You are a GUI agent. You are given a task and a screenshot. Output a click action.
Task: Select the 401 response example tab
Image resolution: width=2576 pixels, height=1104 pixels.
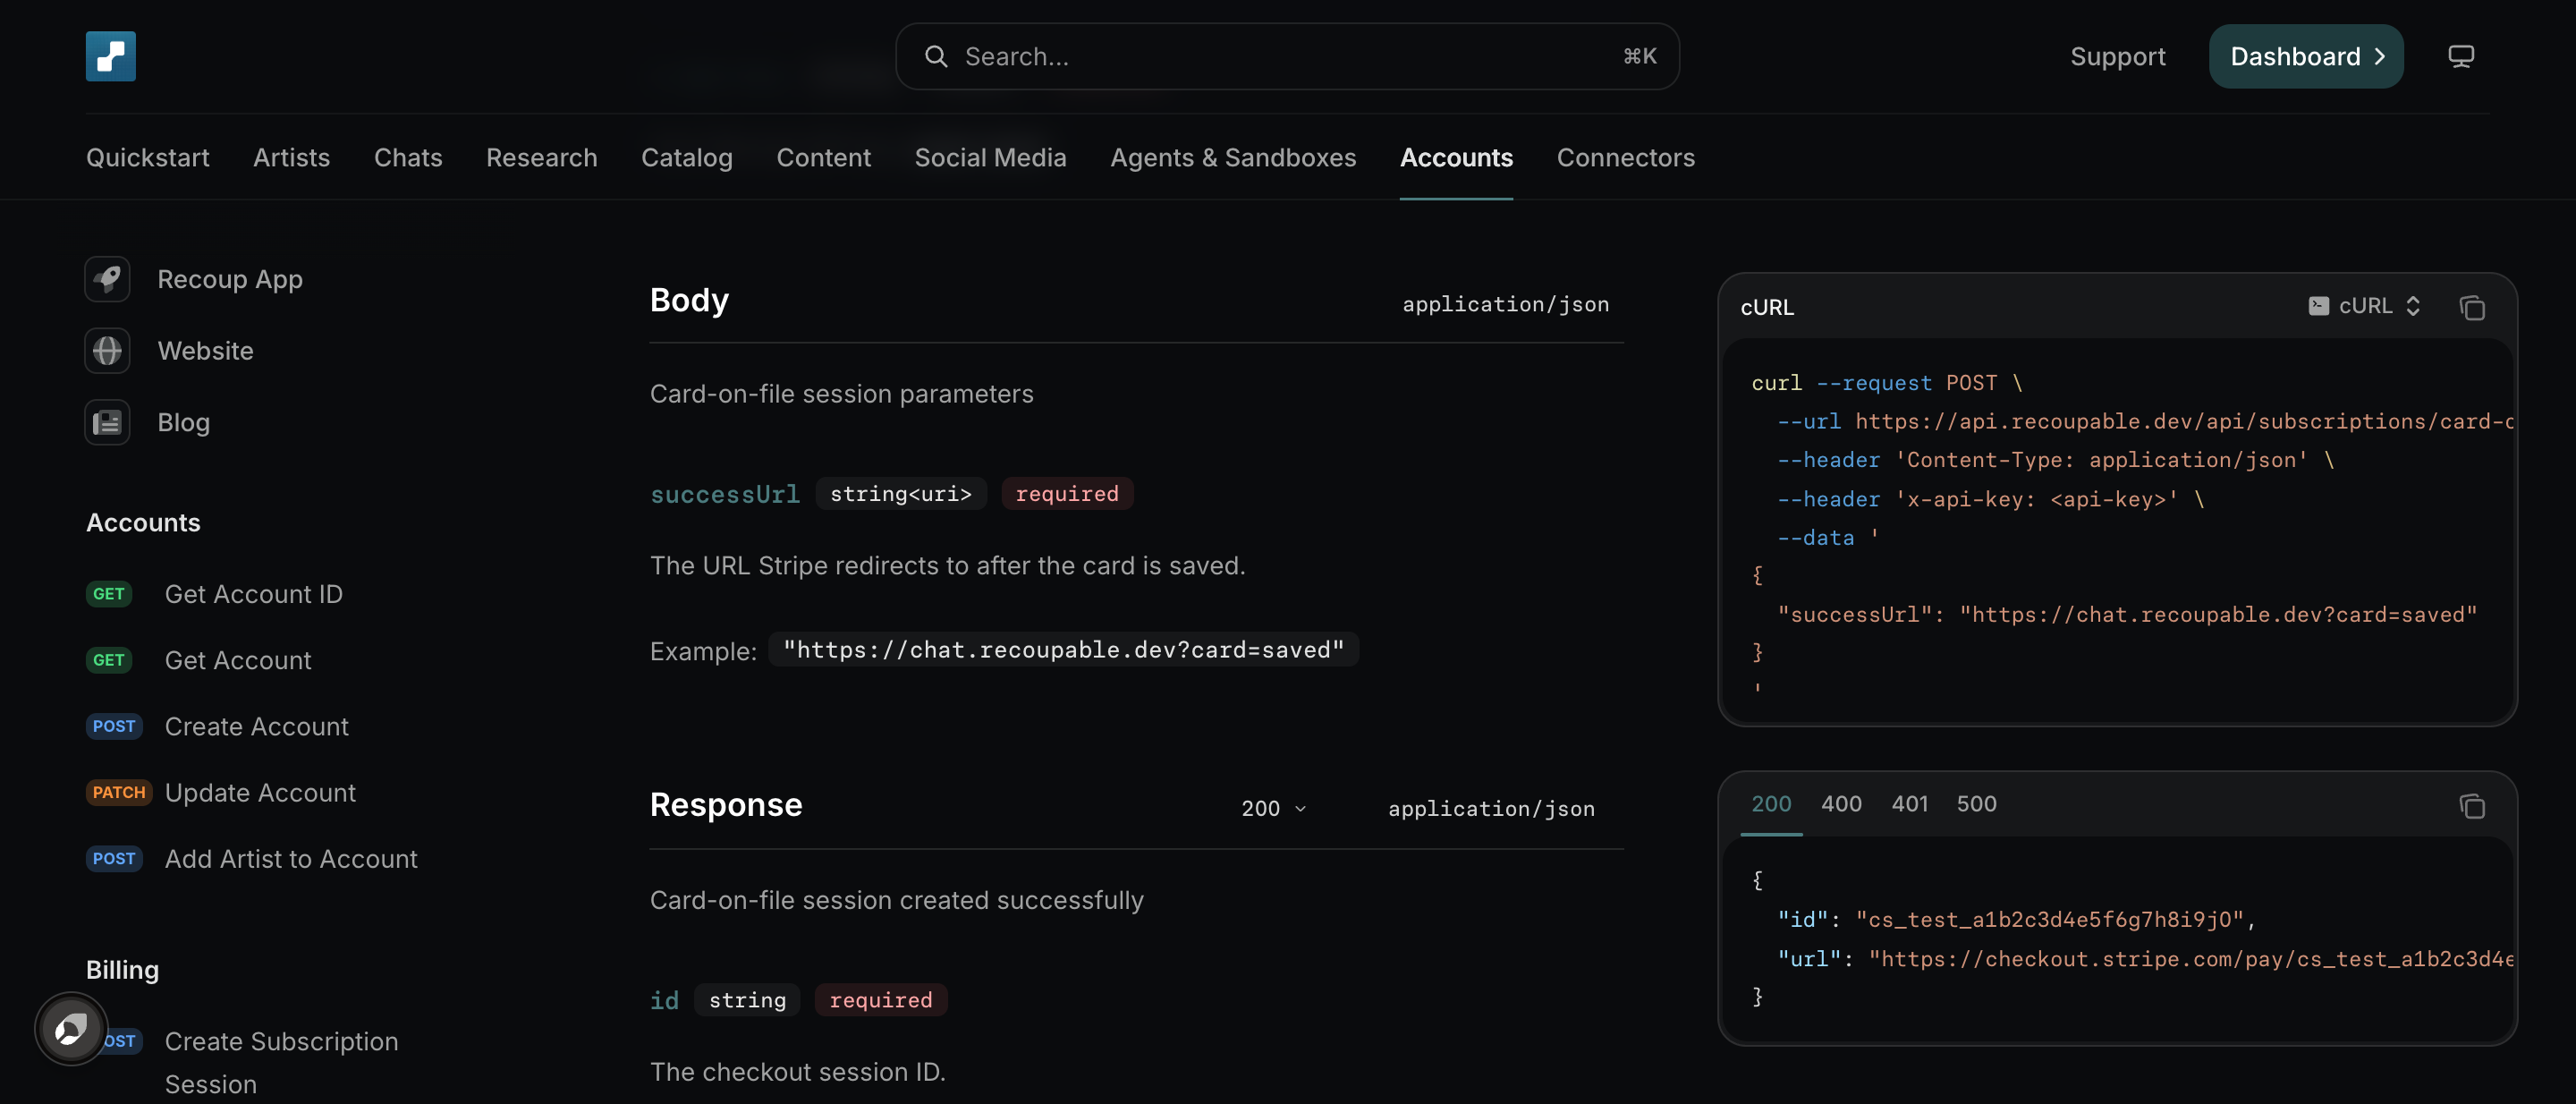(x=1909, y=804)
